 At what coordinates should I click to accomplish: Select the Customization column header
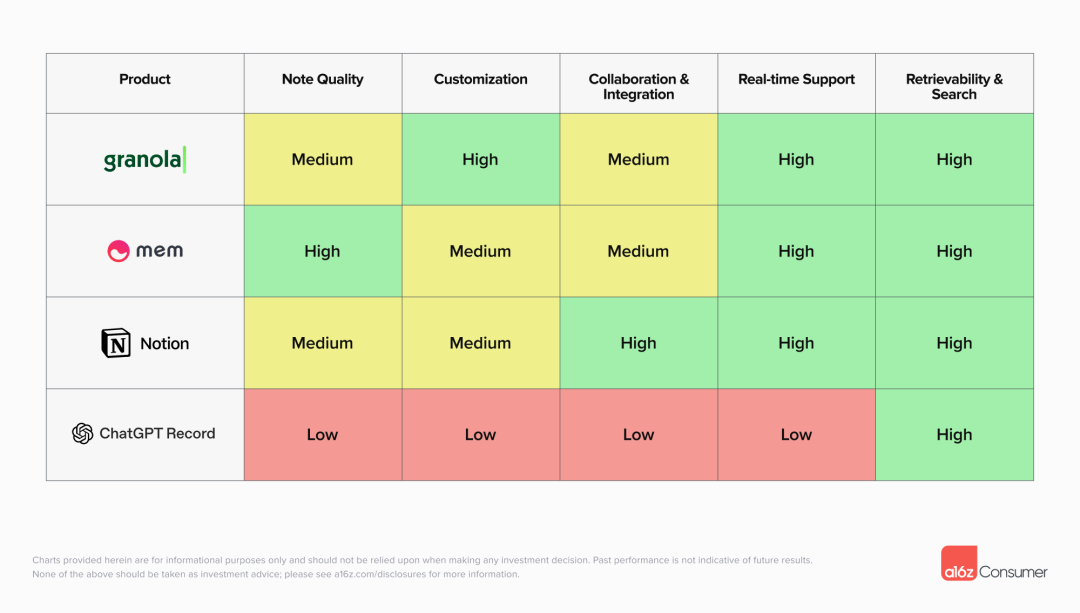coord(480,80)
